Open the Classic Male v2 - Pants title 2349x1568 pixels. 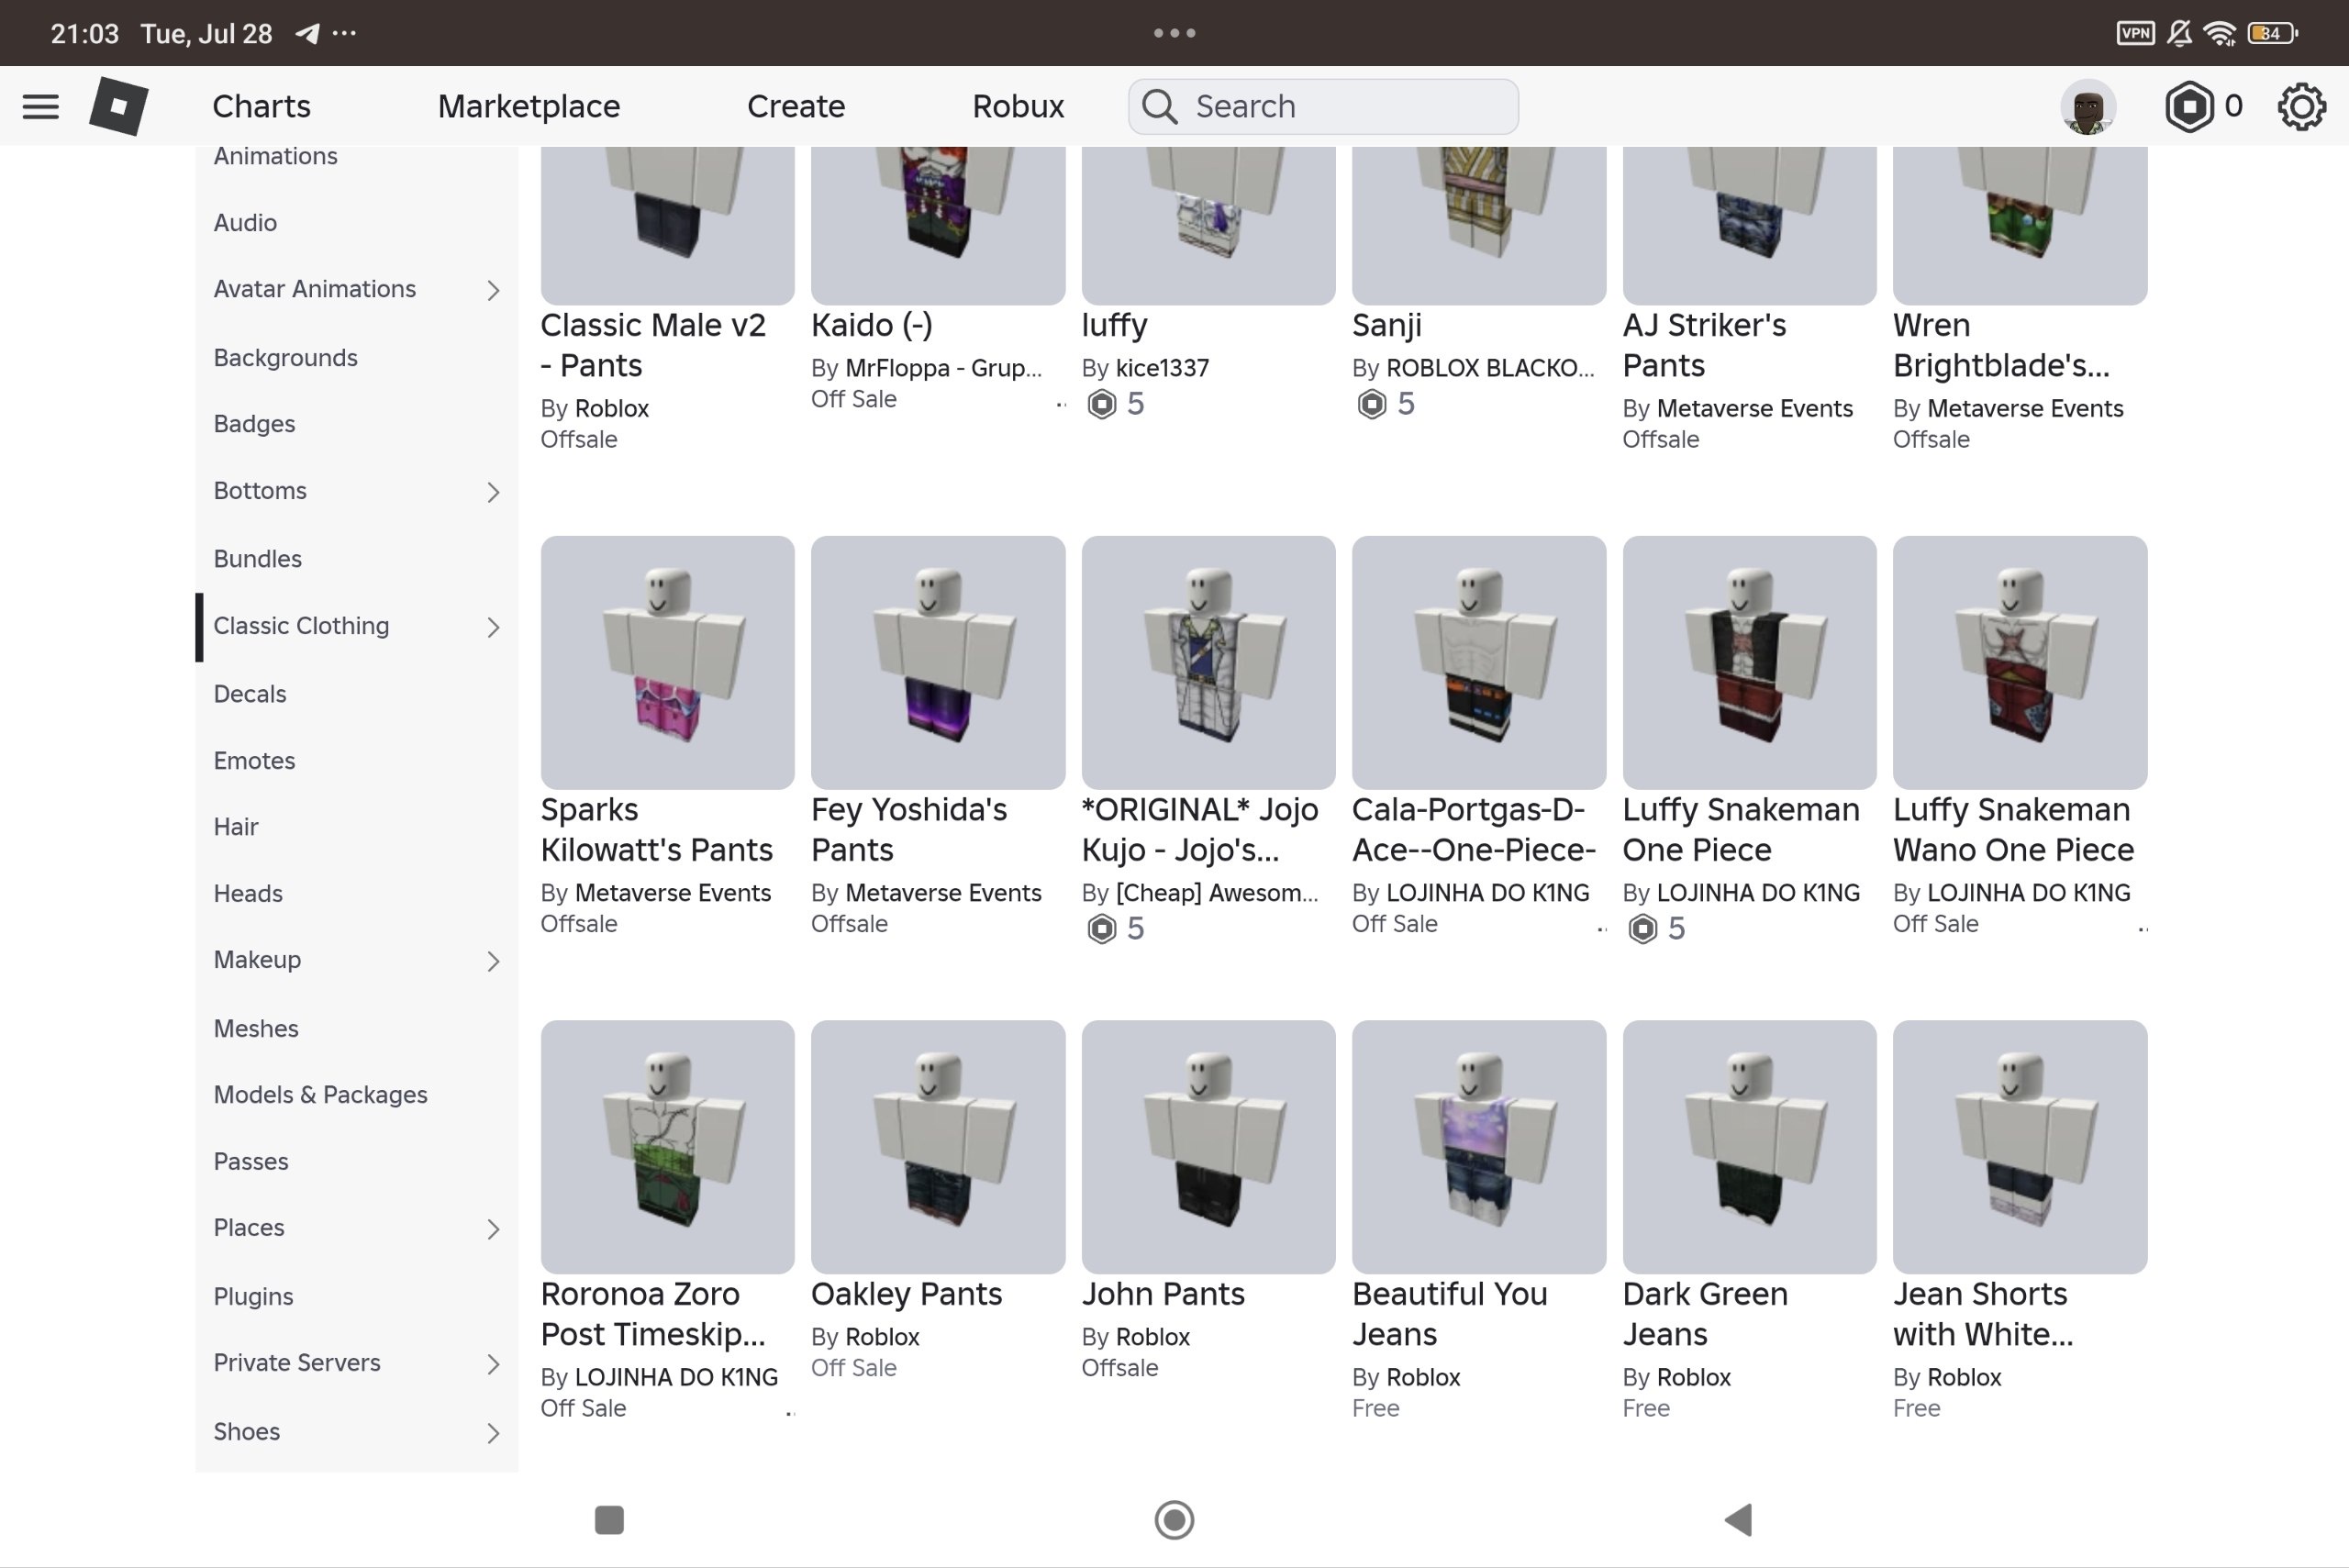click(653, 345)
